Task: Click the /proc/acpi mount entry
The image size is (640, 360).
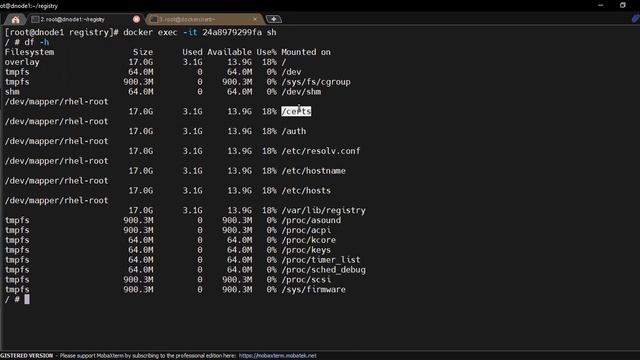Action: pos(306,230)
